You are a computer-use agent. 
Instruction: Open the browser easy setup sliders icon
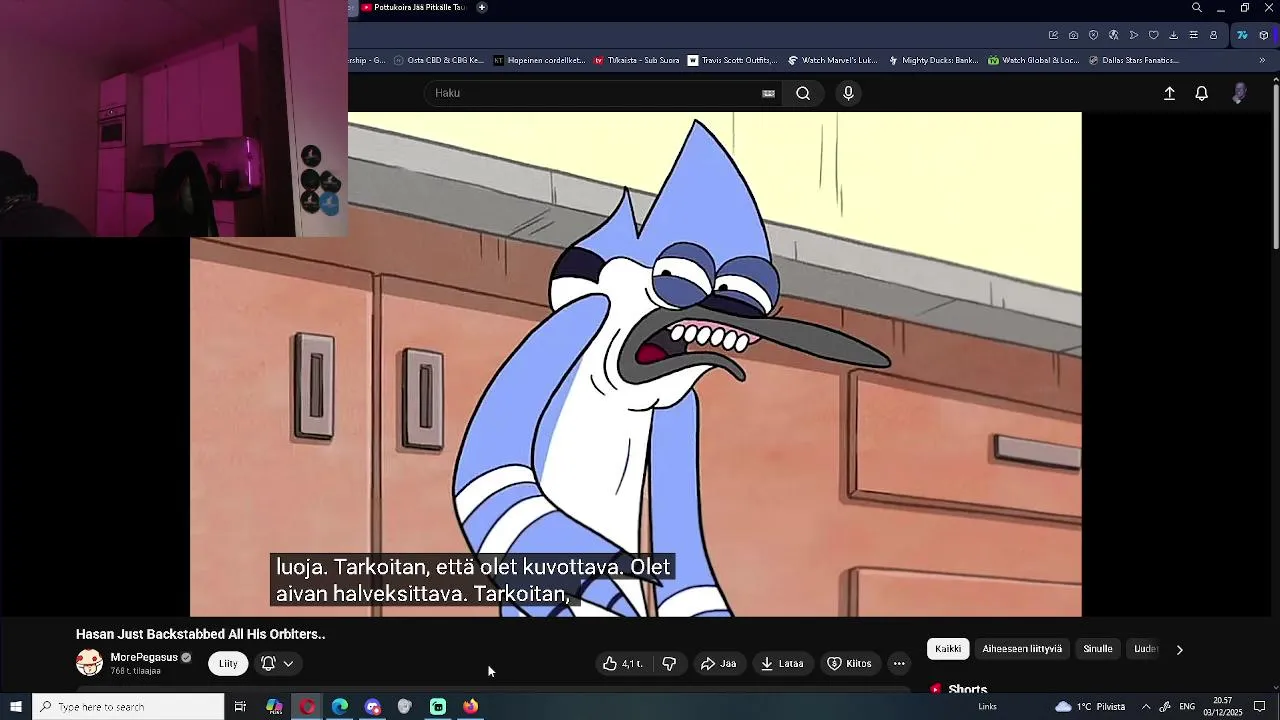pos(1193,35)
